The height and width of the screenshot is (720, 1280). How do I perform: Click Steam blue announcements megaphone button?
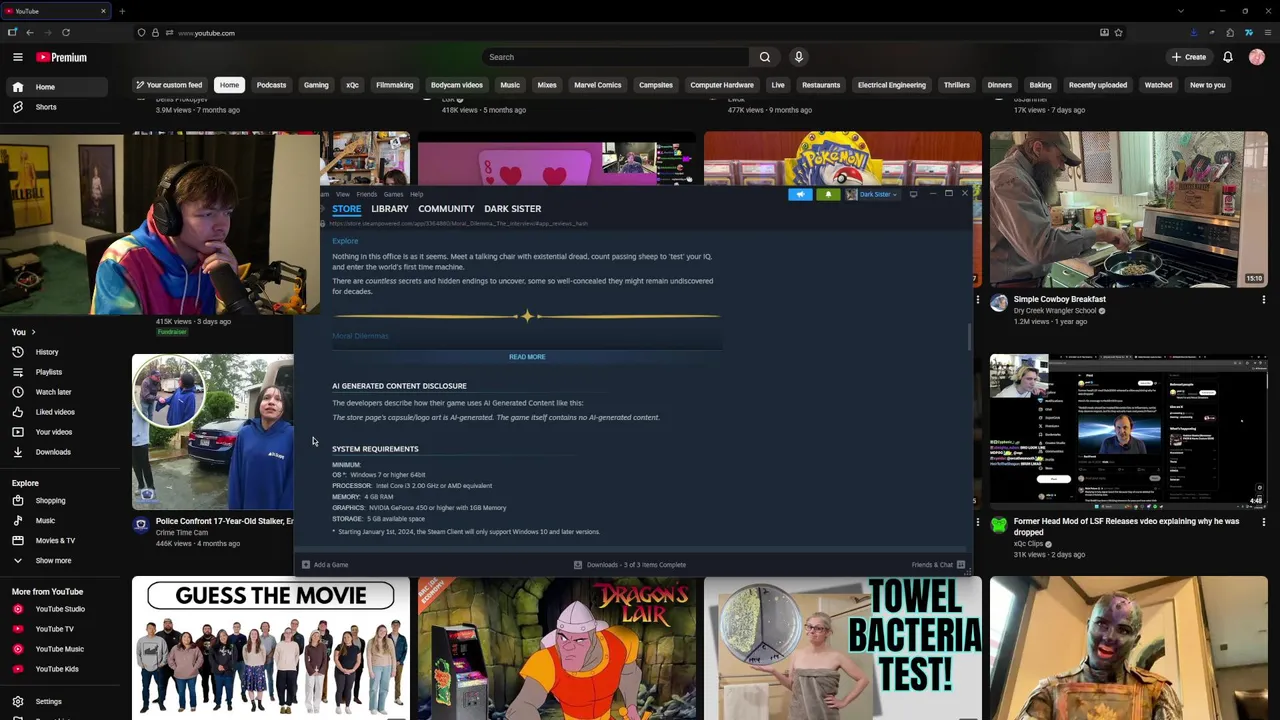click(800, 194)
